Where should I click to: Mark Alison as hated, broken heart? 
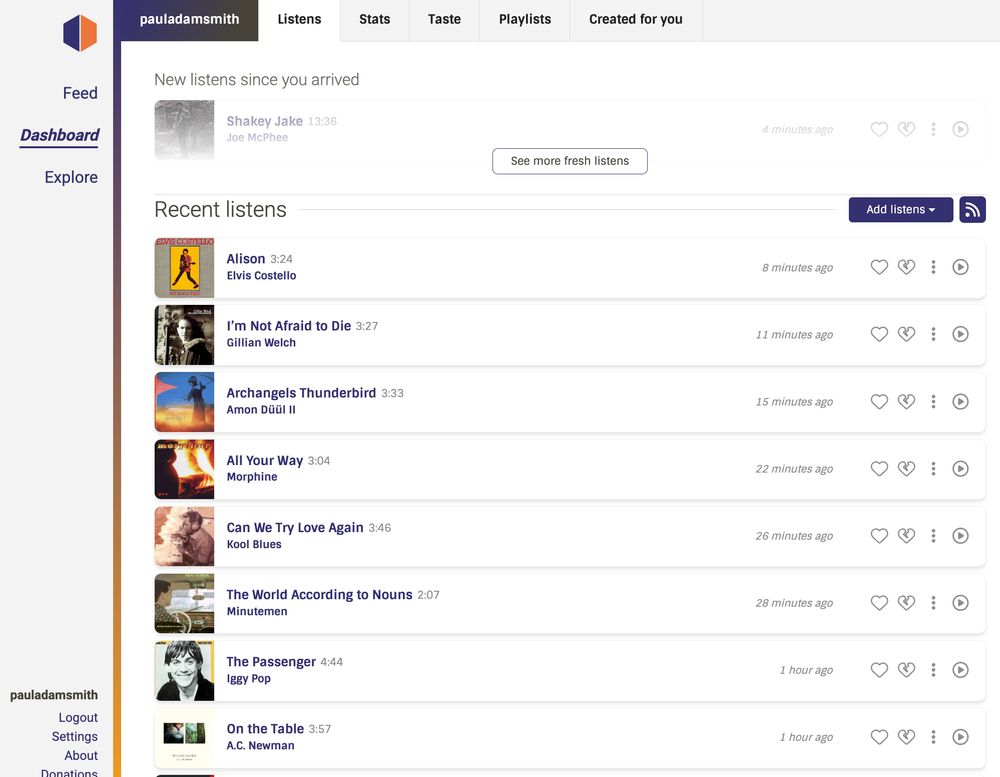click(x=906, y=267)
